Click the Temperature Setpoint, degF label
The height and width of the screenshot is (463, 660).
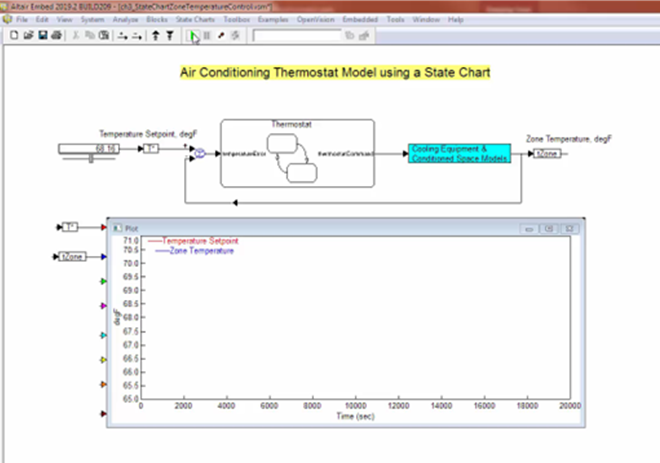148,134
